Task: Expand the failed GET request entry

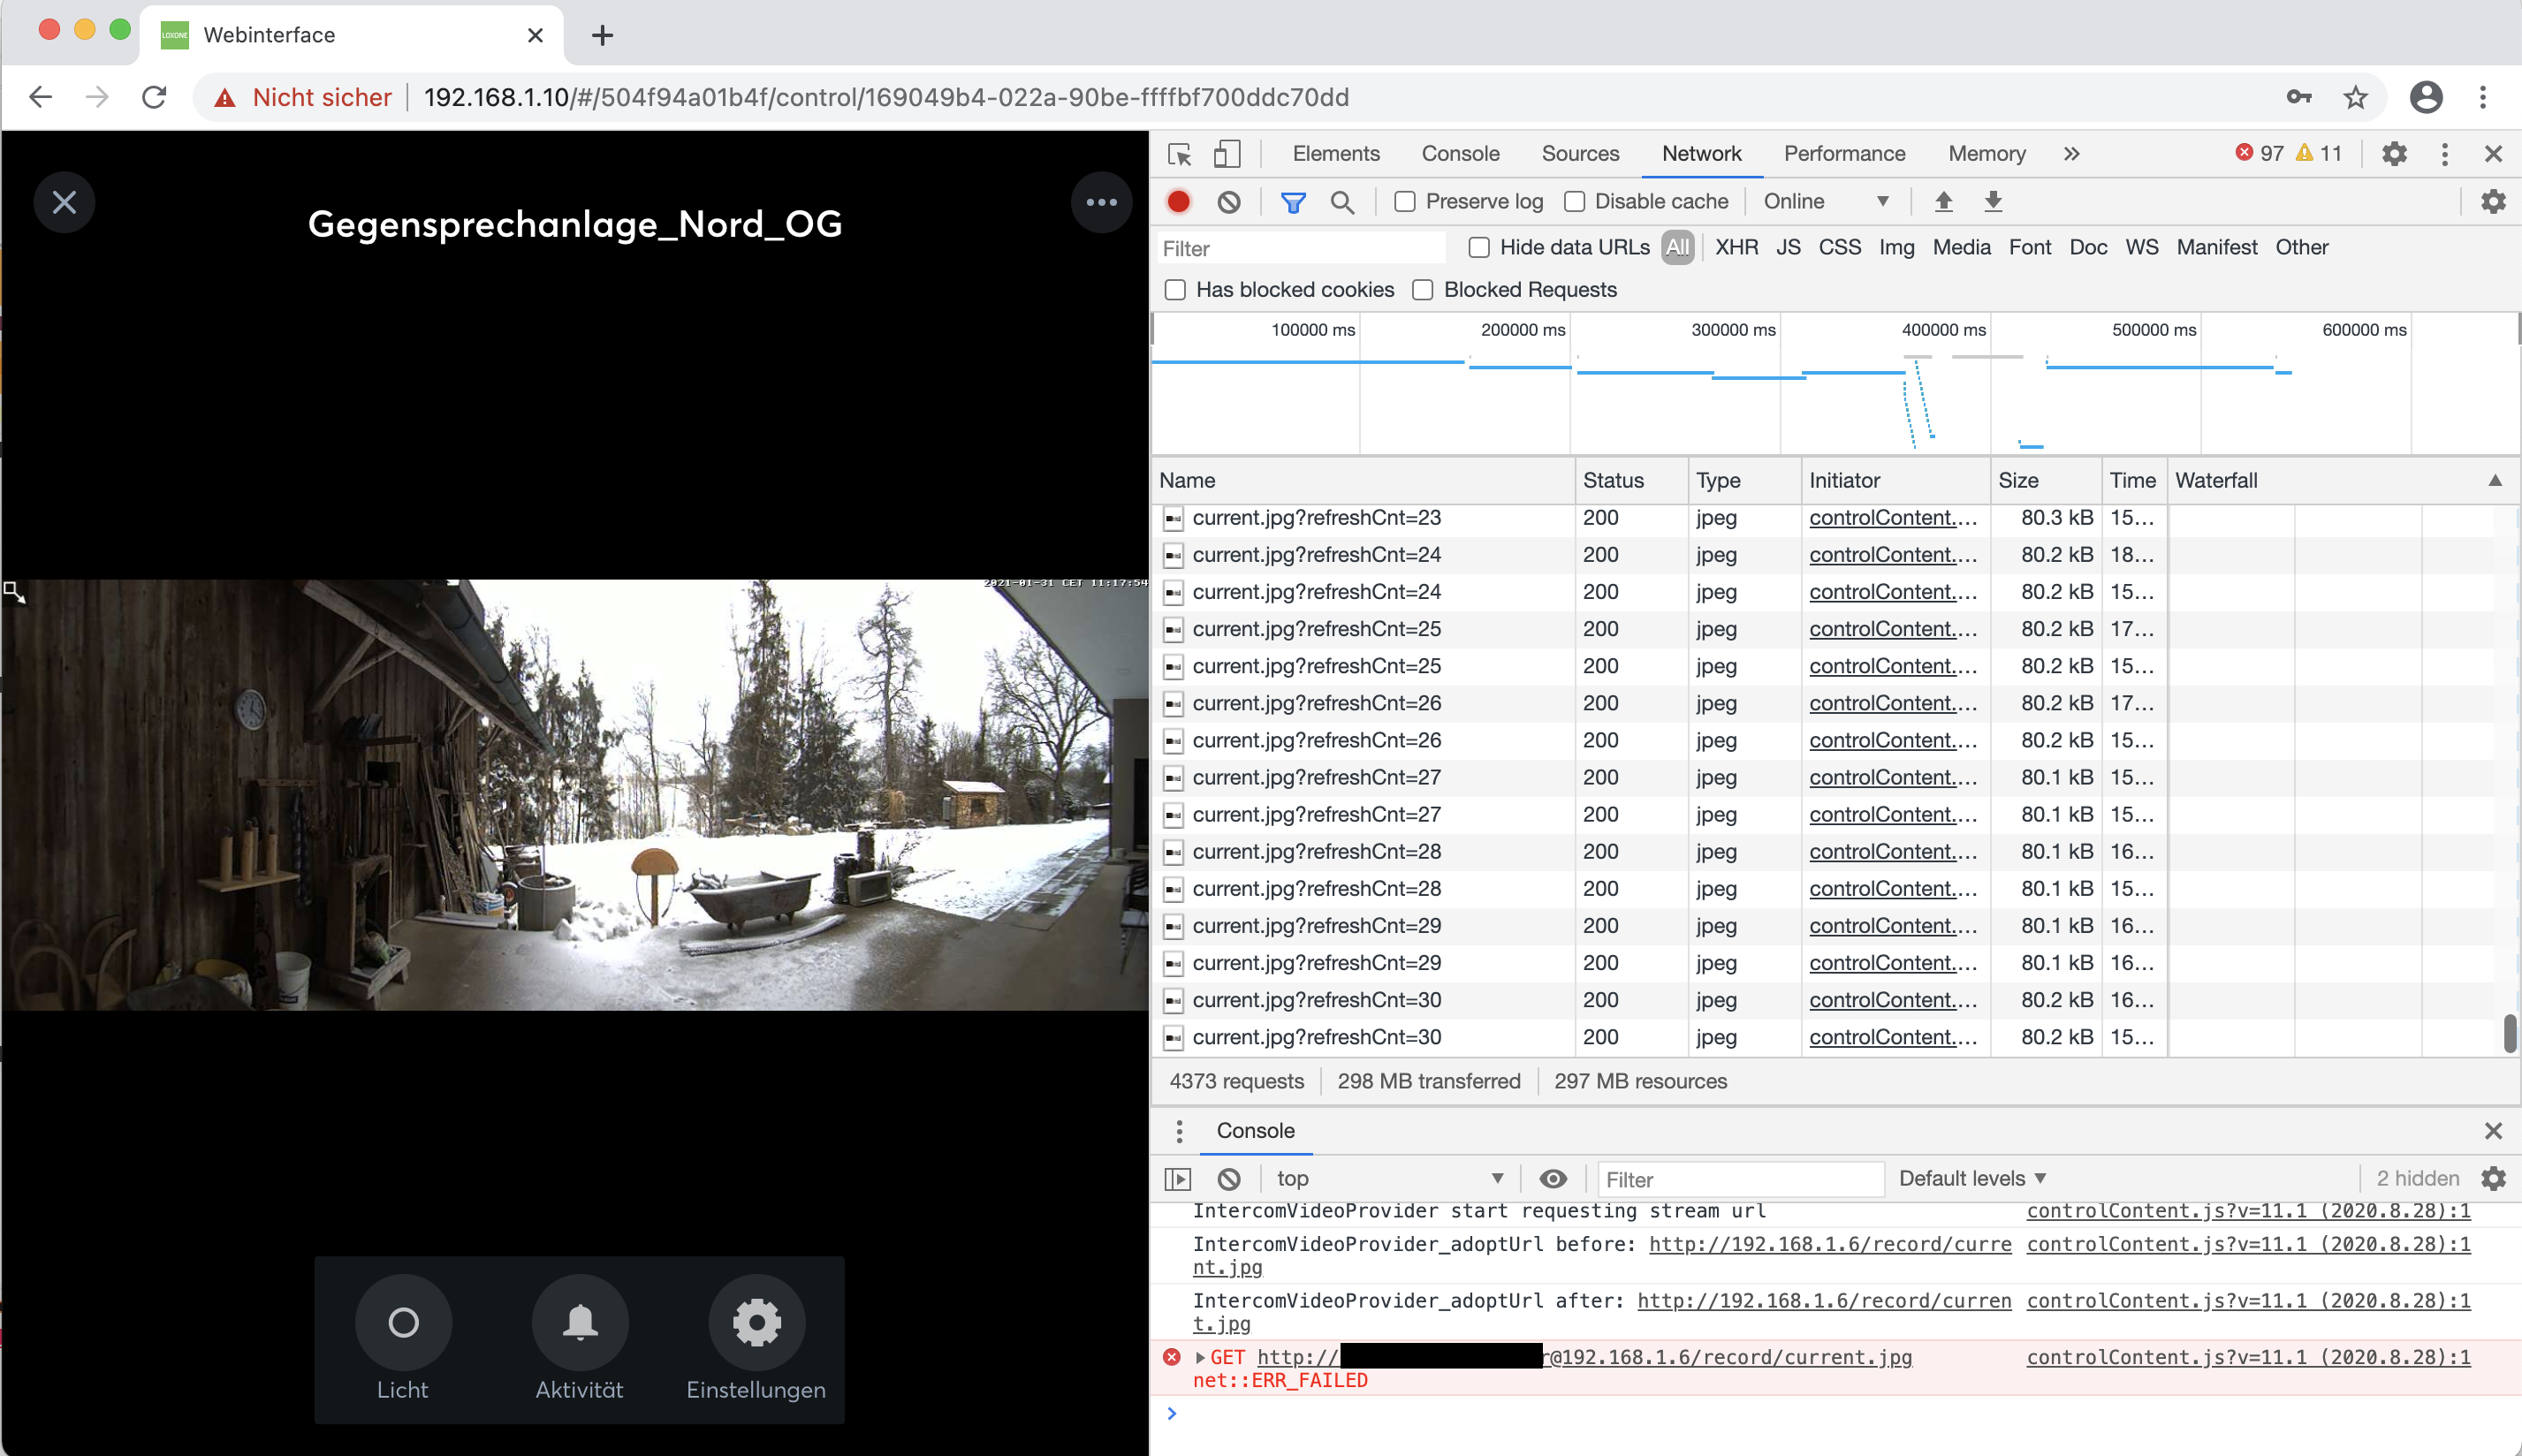Action: [x=1200, y=1357]
